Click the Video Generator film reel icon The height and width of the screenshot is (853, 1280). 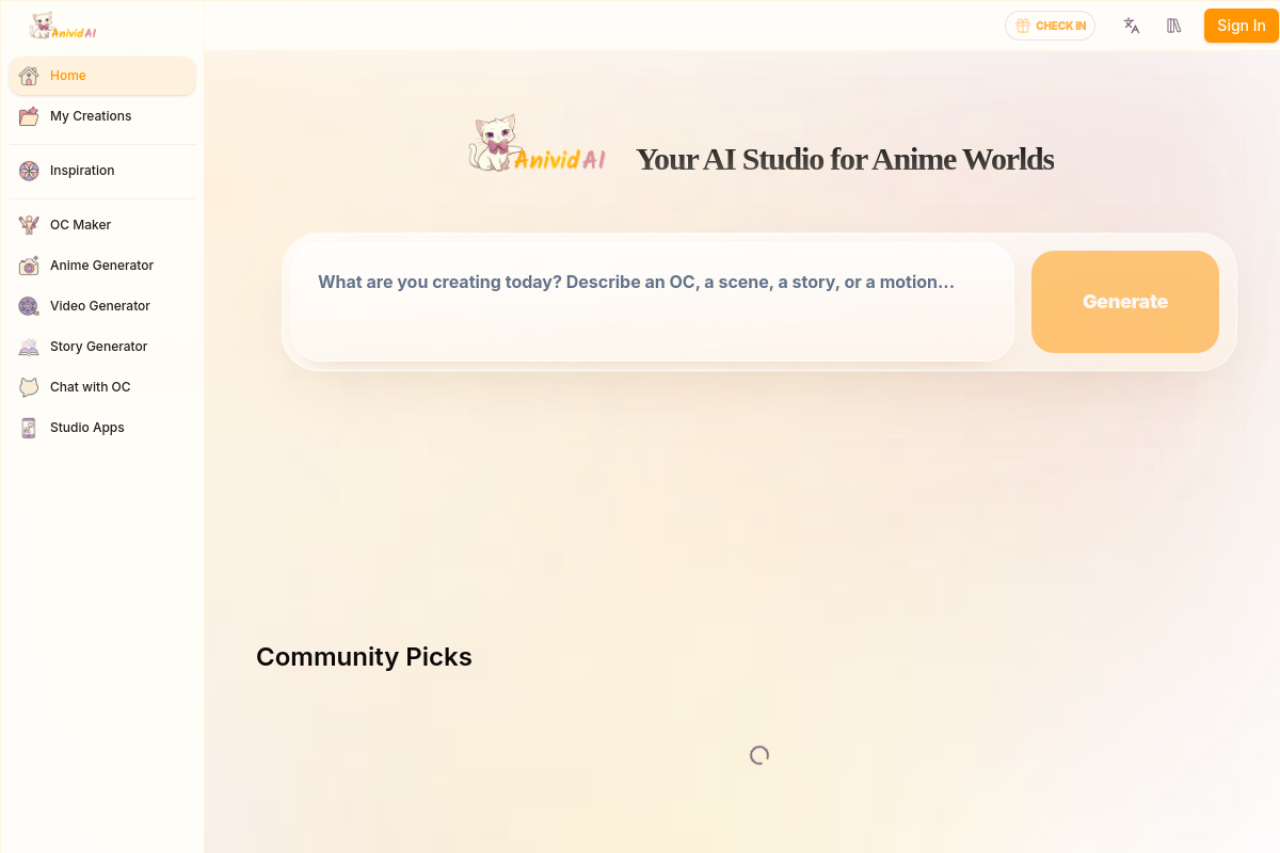(29, 306)
